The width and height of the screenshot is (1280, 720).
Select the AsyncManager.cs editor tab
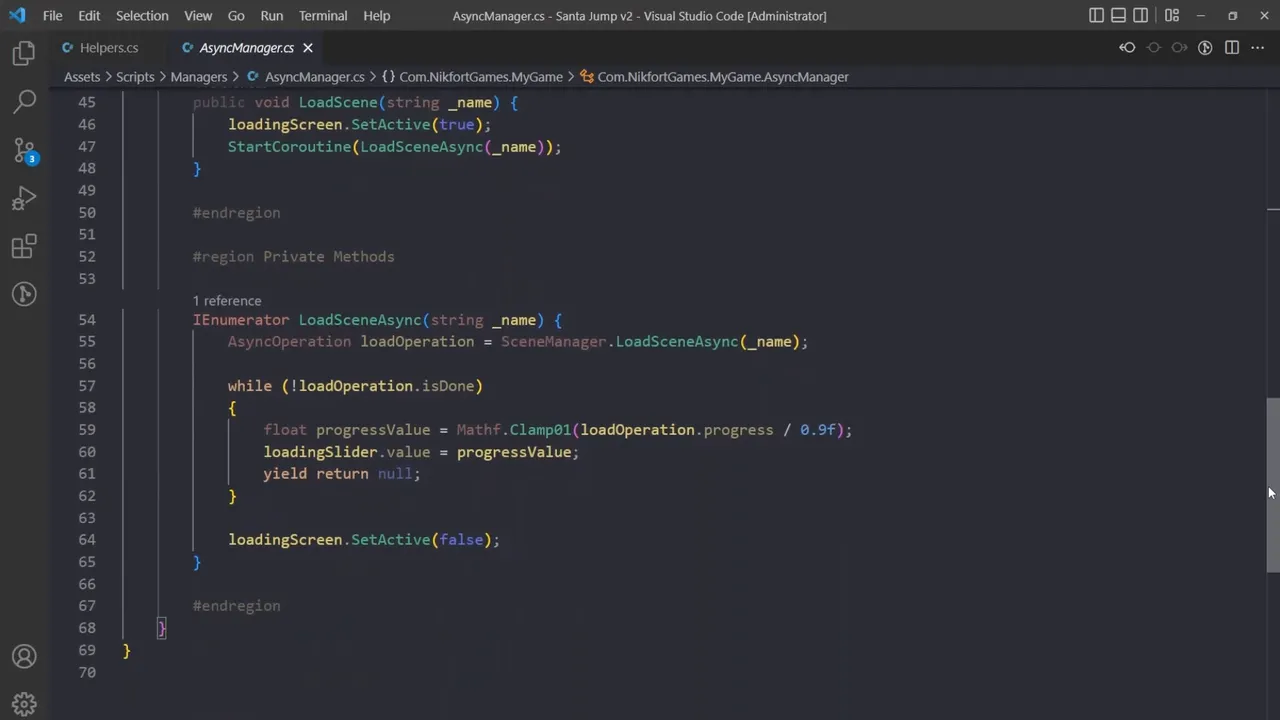point(246,48)
